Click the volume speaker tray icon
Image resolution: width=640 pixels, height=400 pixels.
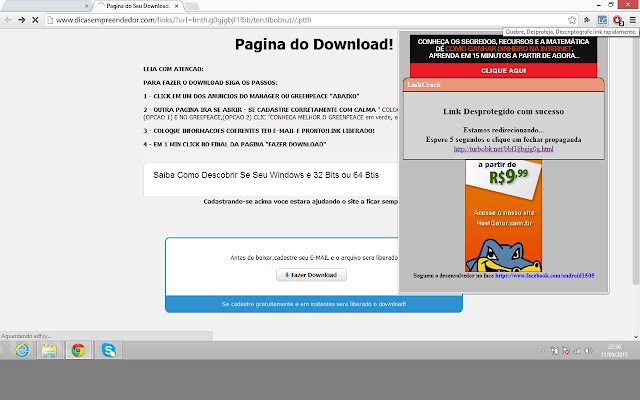(588, 351)
